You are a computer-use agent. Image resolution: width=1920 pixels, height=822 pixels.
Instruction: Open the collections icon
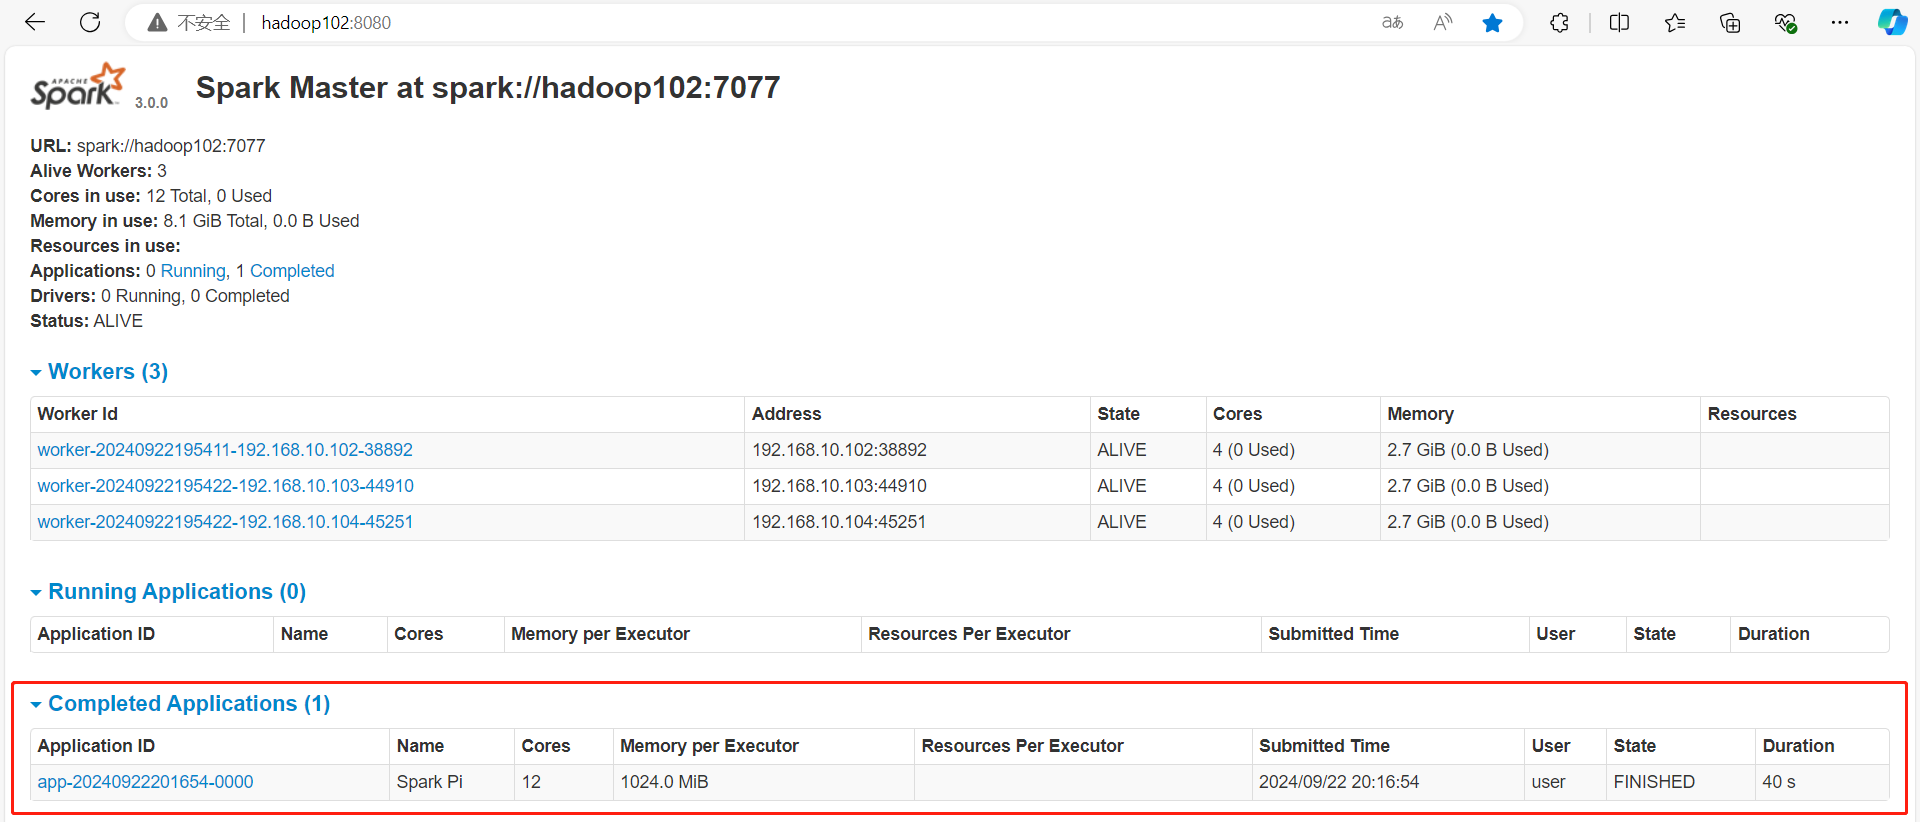pos(1730,22)
